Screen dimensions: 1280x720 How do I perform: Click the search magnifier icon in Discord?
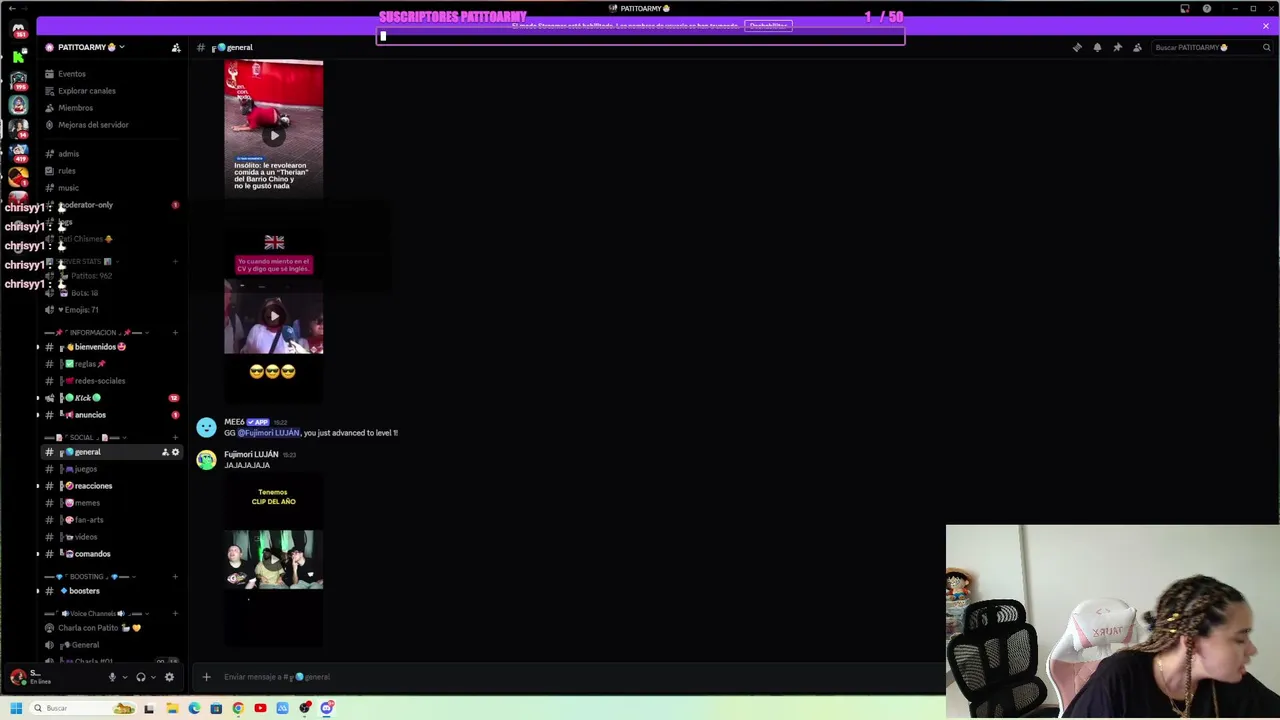point(1266,47)
